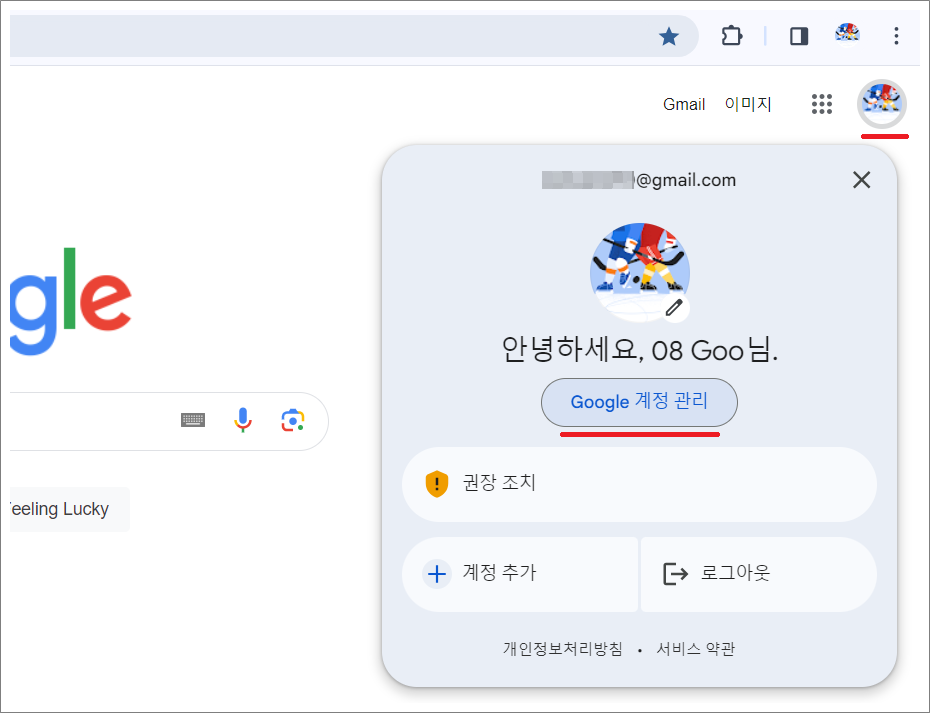Open the 이미지 link
The image size is (930, 713).
point(747,104)
